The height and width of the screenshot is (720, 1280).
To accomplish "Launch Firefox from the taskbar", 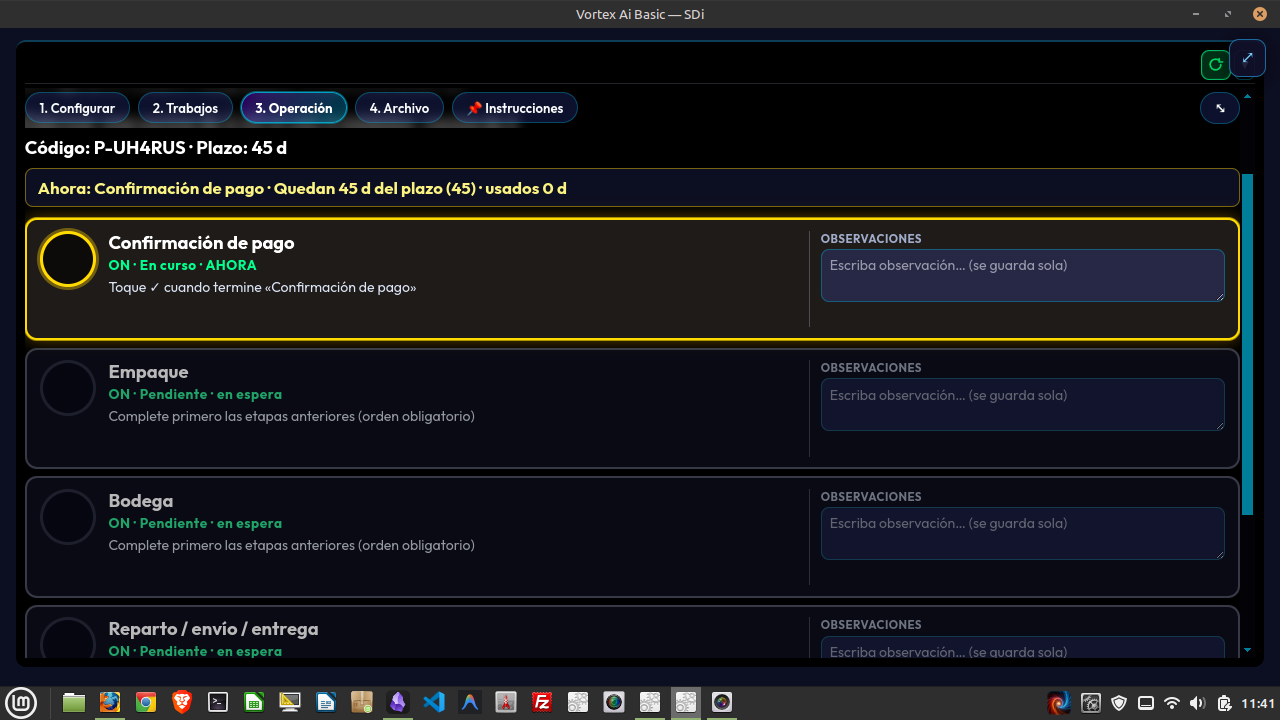I will click(110, 702).
